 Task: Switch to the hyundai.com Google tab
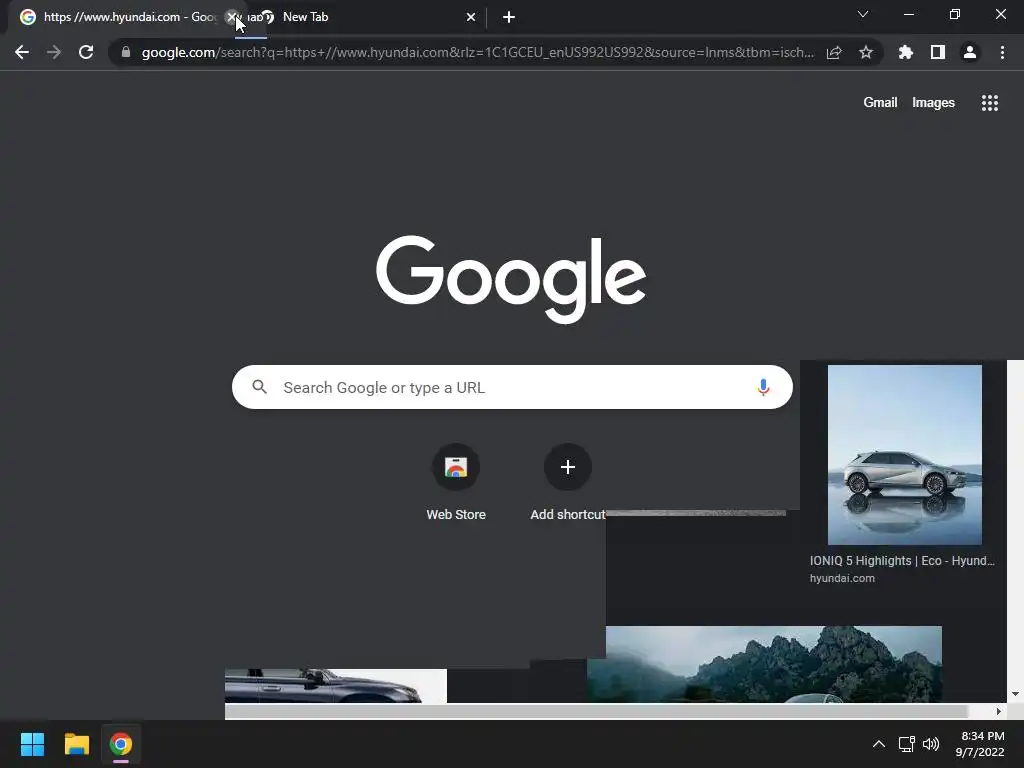[x=124, y=17]
